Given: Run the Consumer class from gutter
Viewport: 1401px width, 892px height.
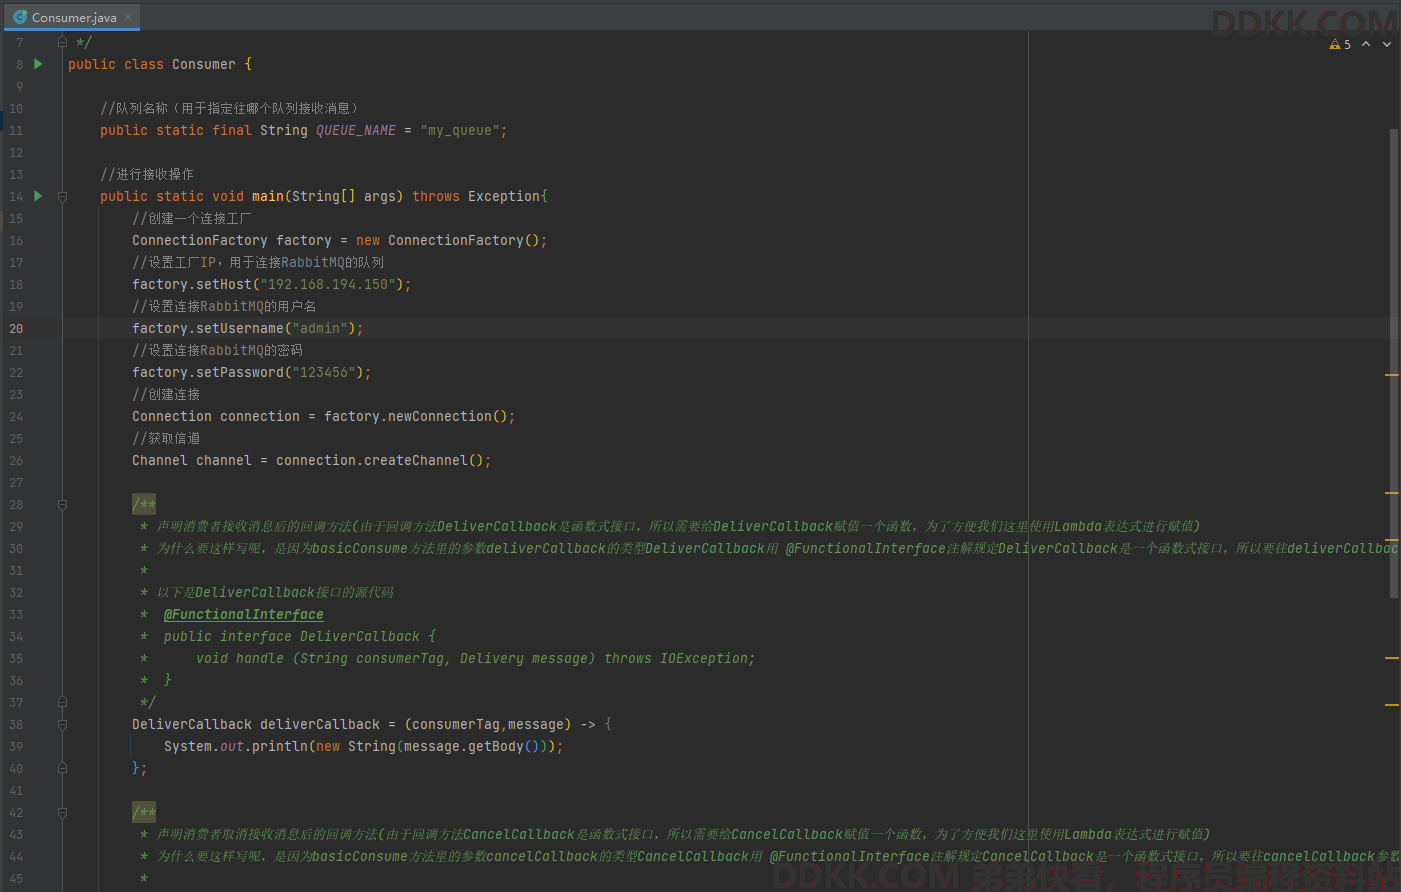Looking at the screenshot, I should (x=38, y=64).
